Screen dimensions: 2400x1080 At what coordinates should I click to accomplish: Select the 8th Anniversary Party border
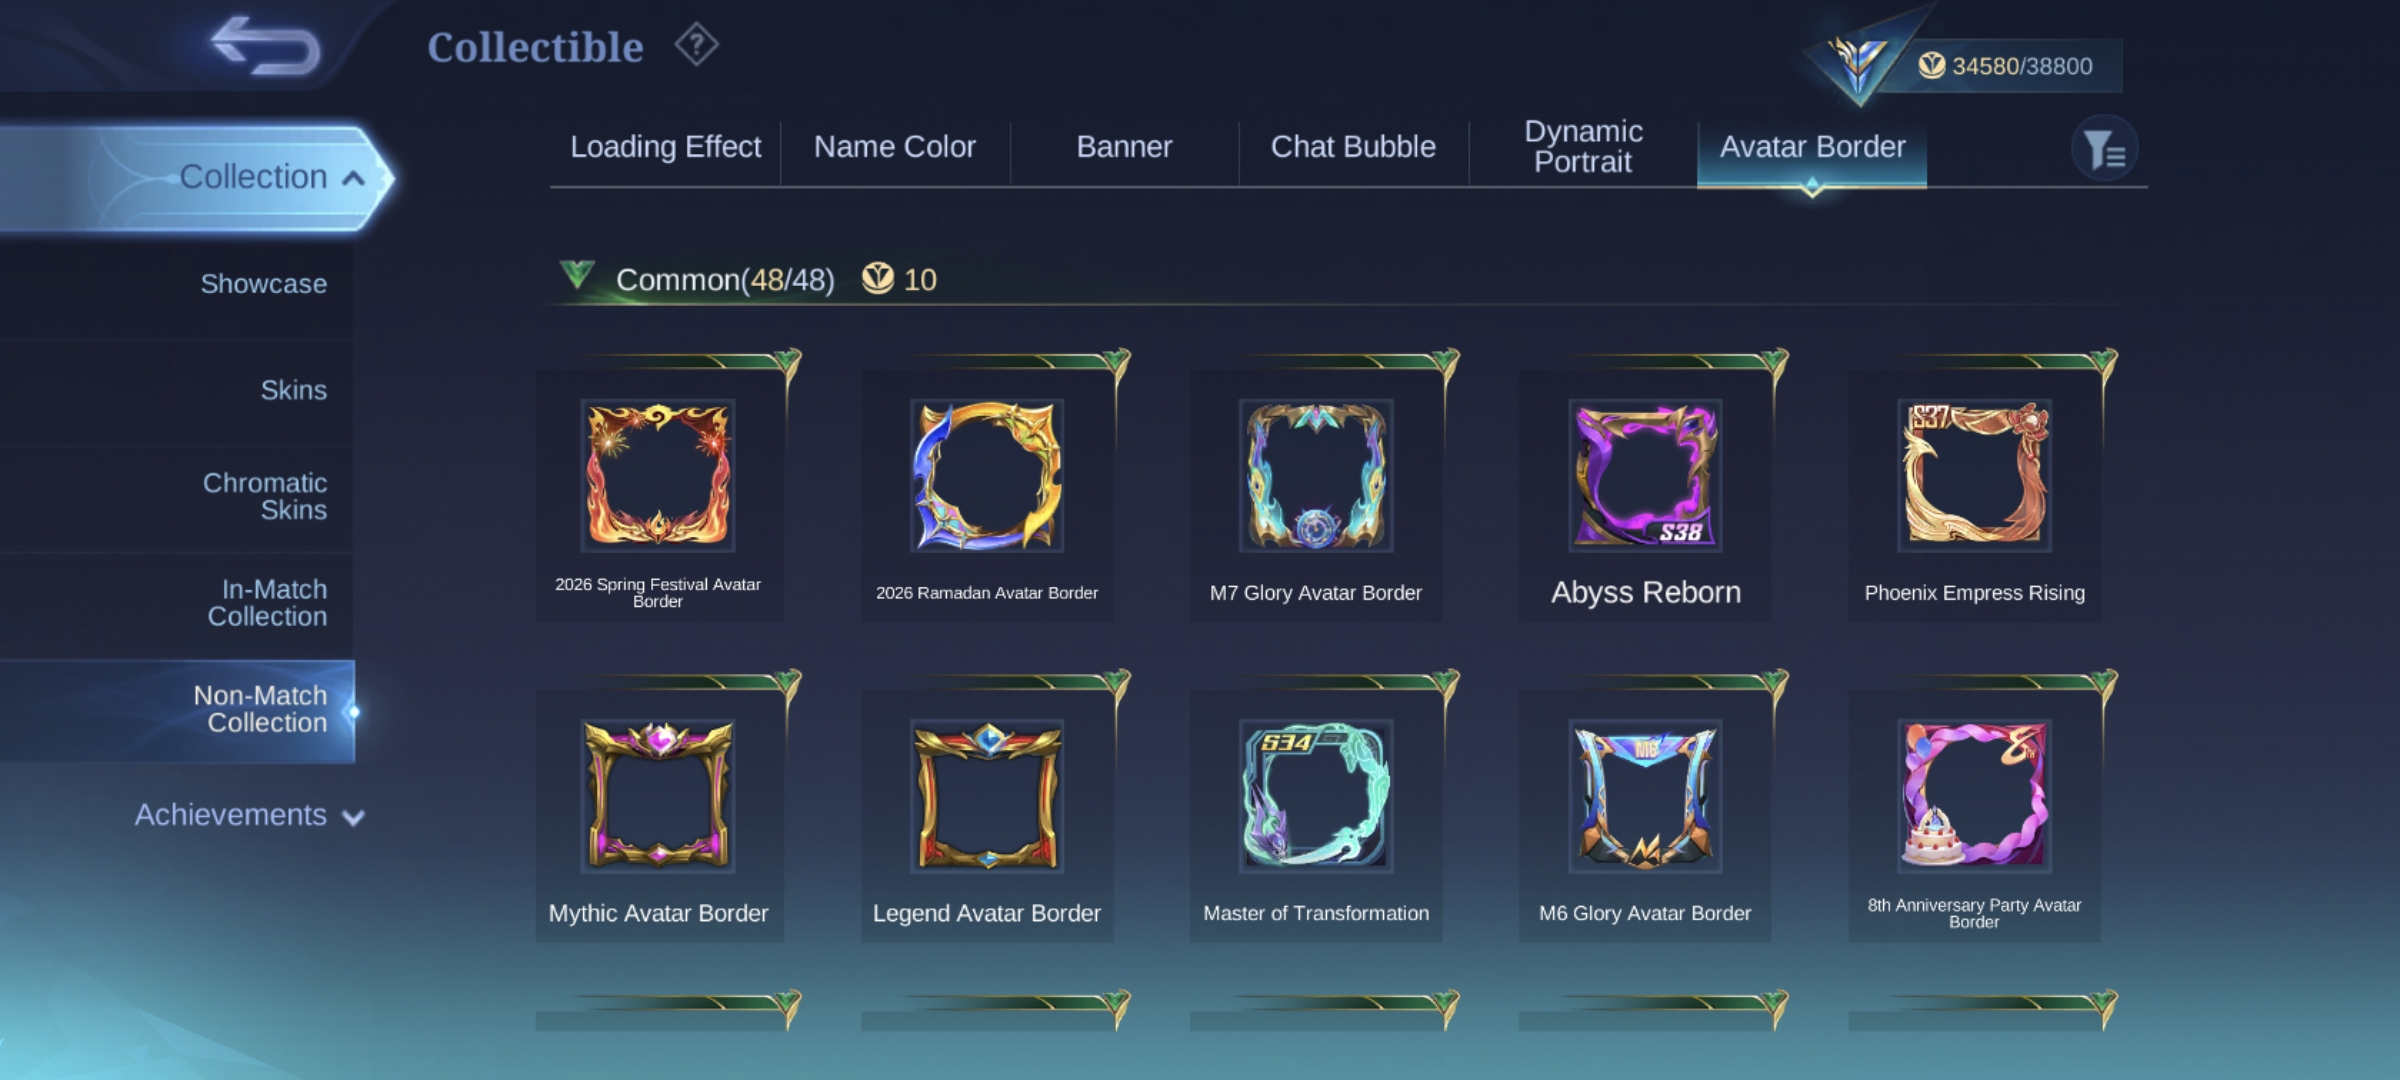coord(1974,816)
